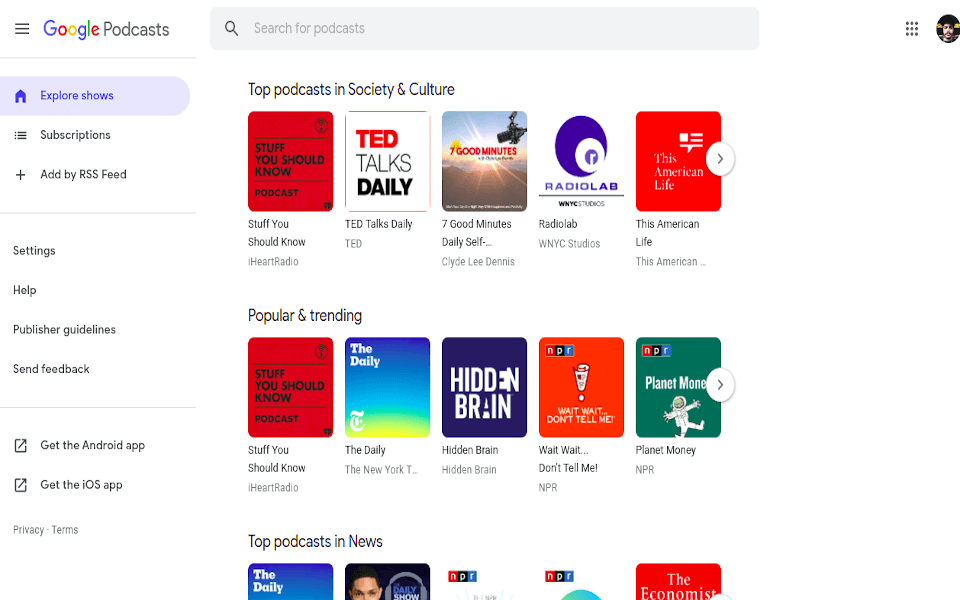Click the Hidden Brain title text
Screen dimensions: 960x600
(x=470, y=450)
